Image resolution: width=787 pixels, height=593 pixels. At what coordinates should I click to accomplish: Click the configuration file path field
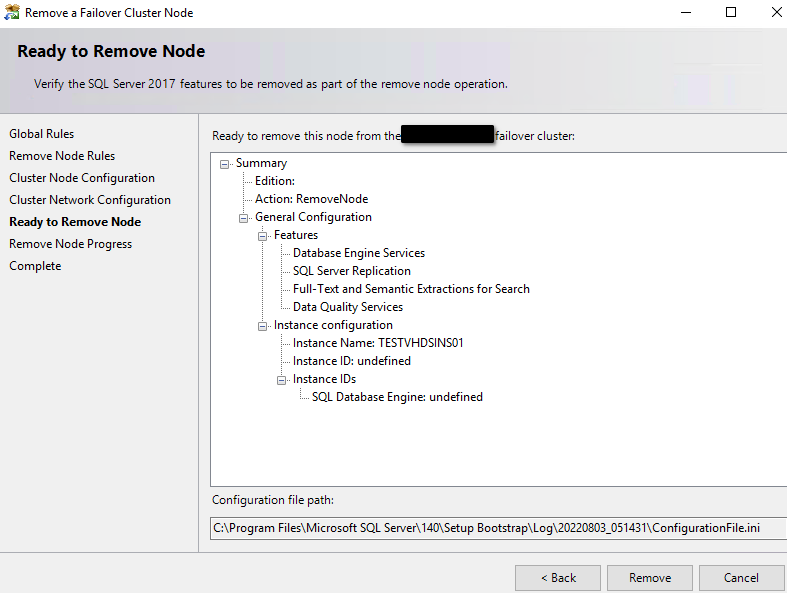coord(498,528)
